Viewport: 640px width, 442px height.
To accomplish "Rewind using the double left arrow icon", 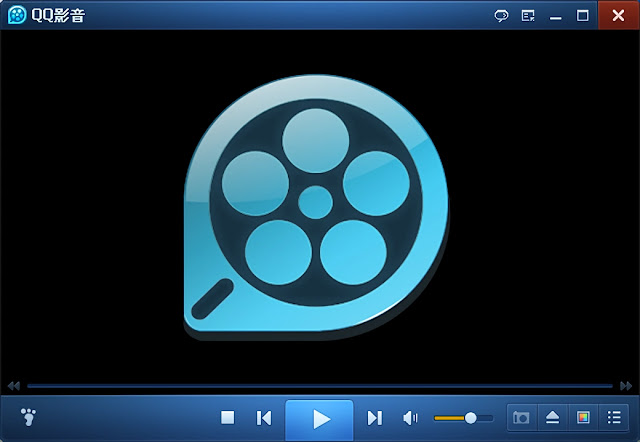I will (13, 386).
